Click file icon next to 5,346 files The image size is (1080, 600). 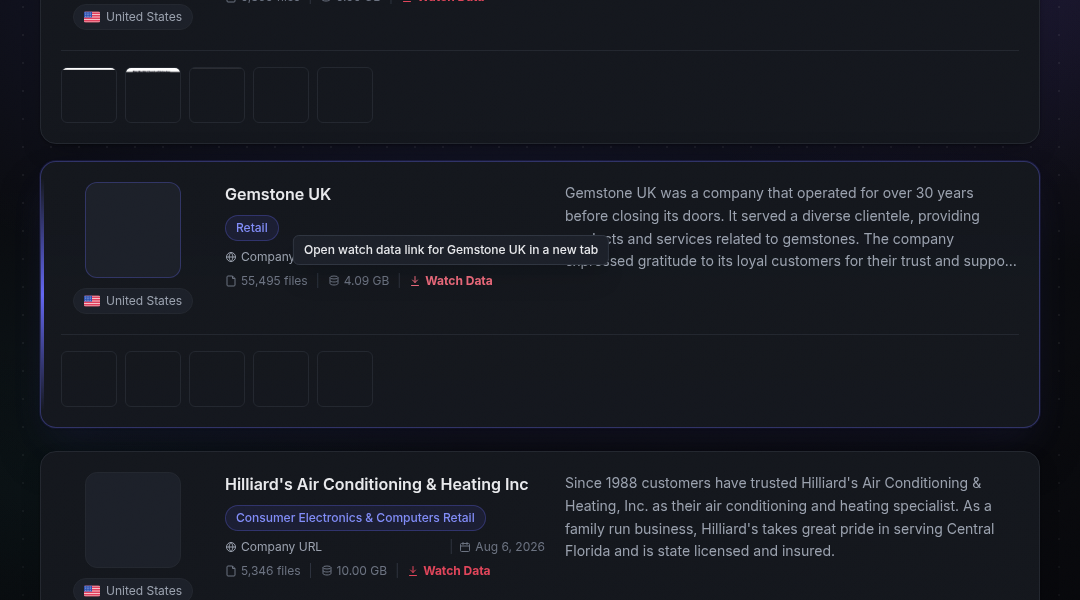tap(231, 571)
